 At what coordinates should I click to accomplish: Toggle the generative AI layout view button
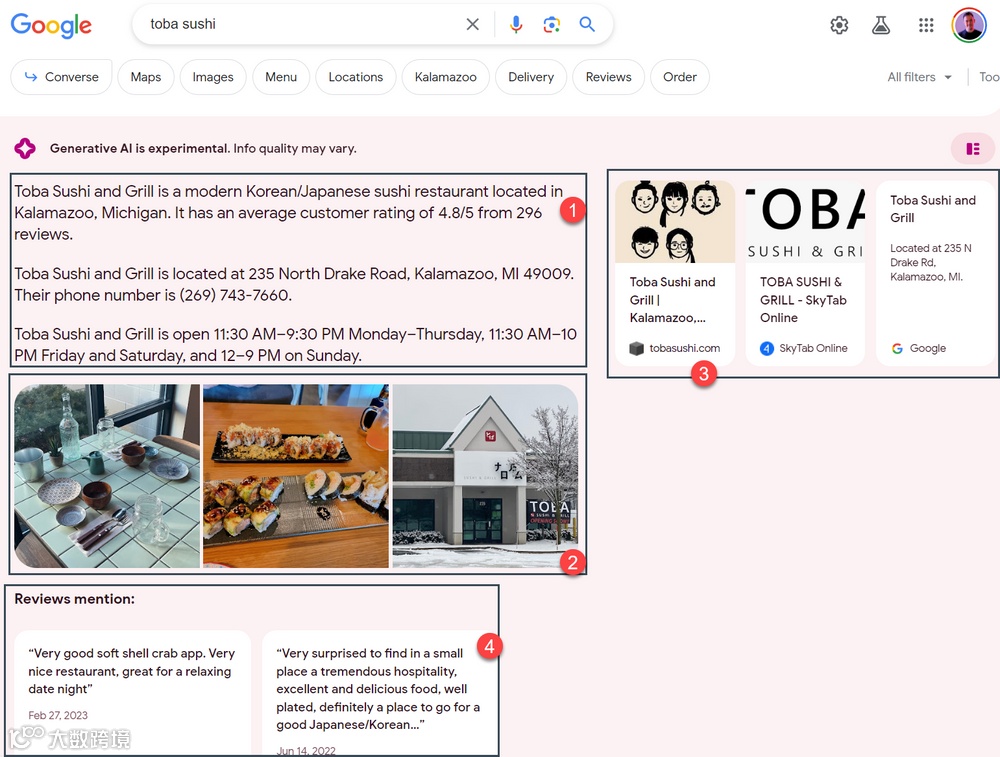click(973, 149)
